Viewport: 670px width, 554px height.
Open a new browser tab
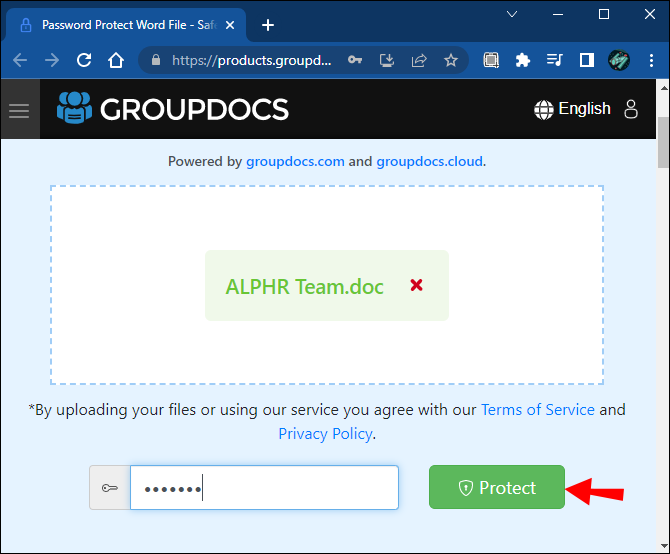(x=268, y=25)
